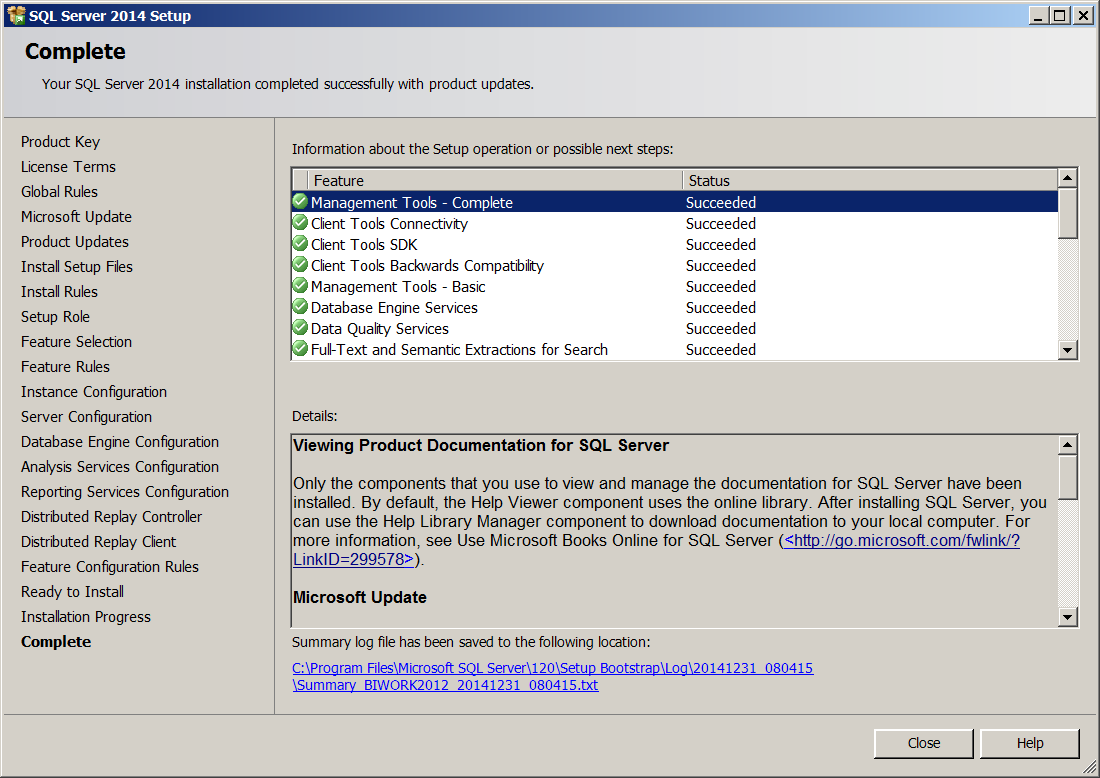Click green check icon for Full-Text and Semantic Extractions
The image size is (1100, 778).
(x=300, y=349)
